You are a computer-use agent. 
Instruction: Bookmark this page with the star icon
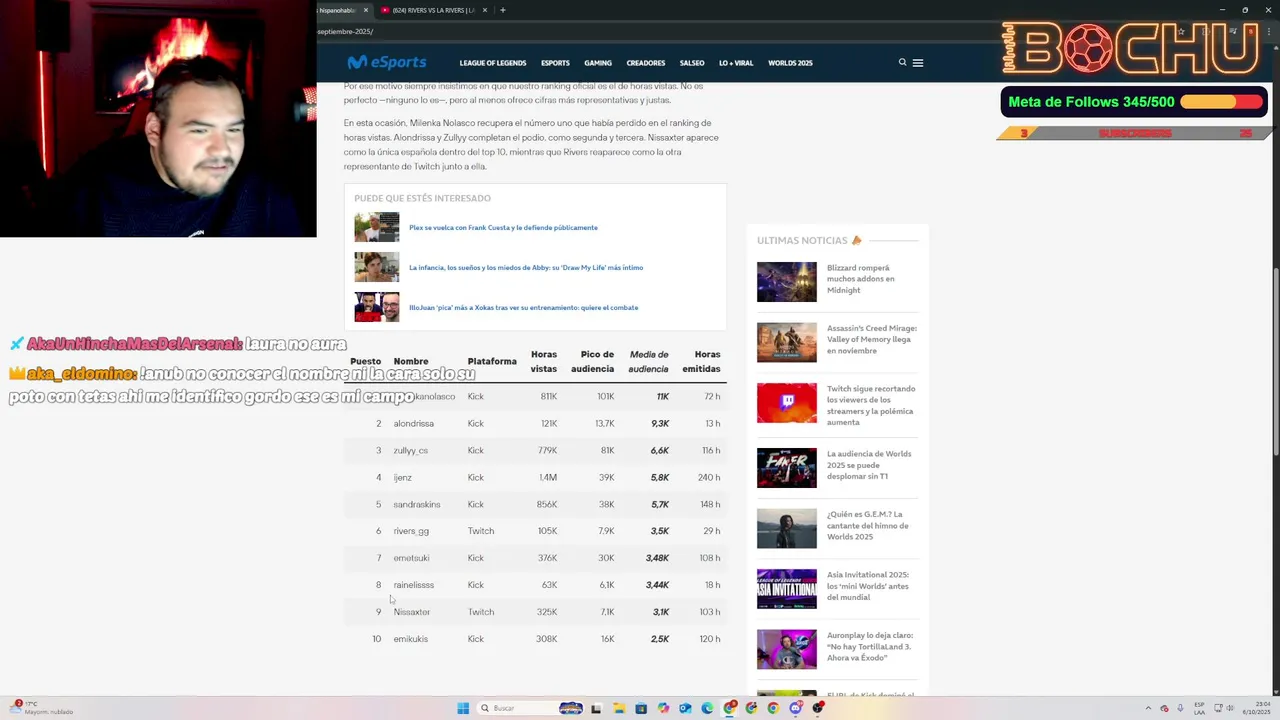(1180, 31)
